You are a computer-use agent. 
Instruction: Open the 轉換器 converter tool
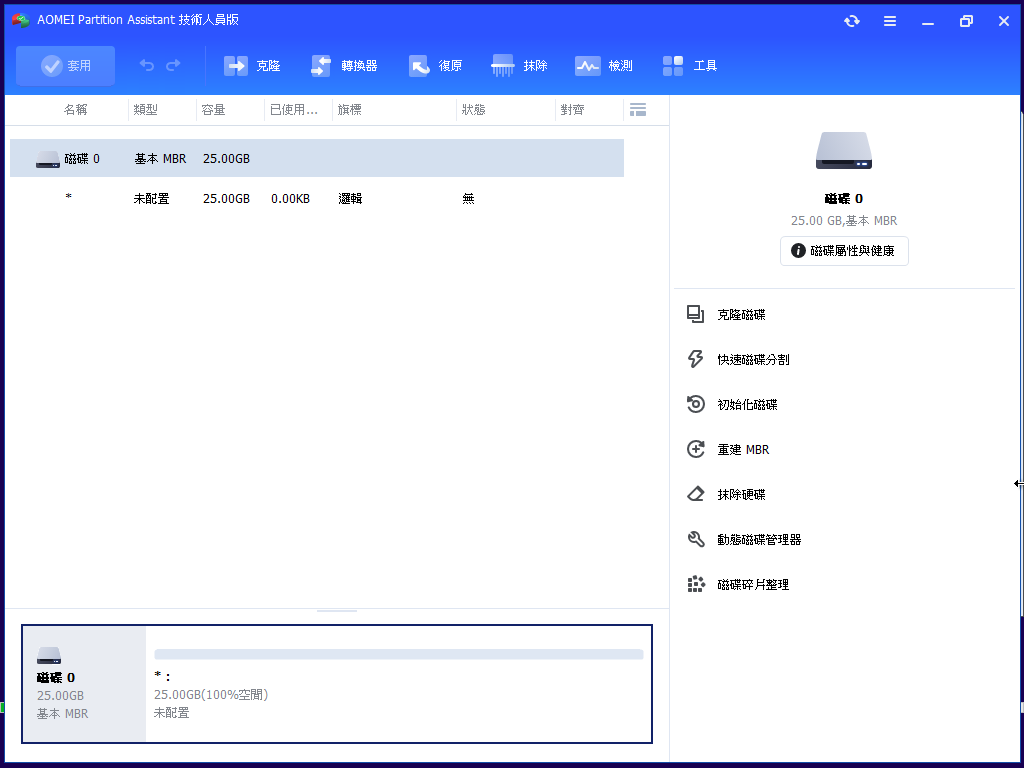pyautogui.click(x=344, y=65)
